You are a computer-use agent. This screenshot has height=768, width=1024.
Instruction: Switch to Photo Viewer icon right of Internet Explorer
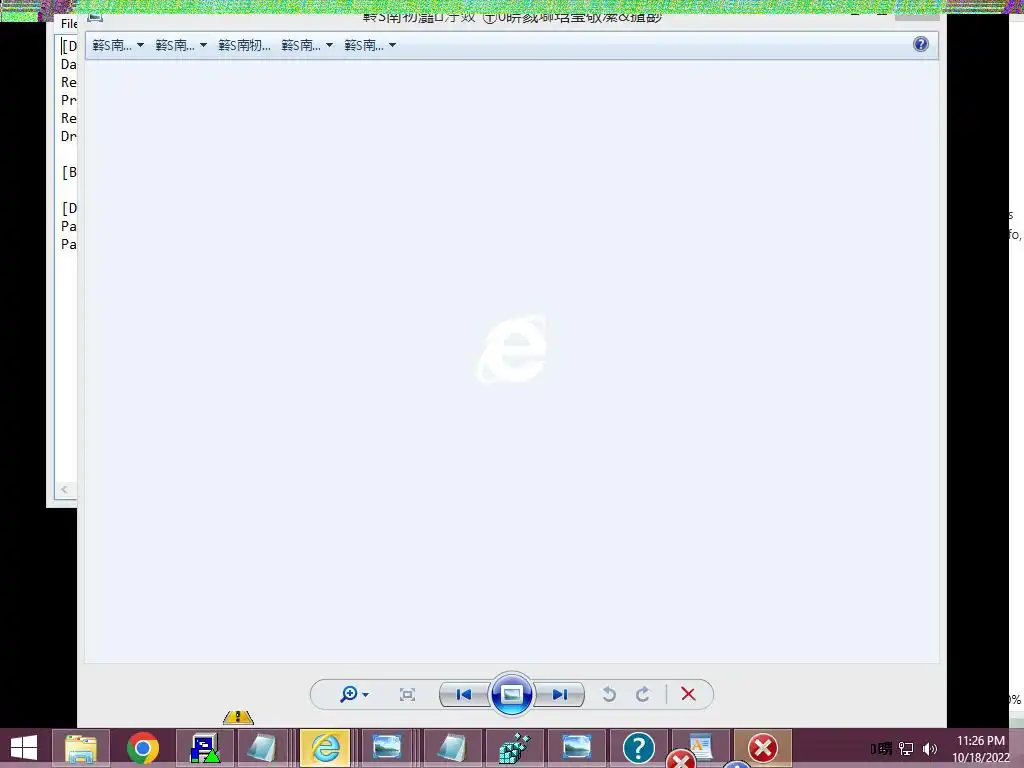point(387,748)
